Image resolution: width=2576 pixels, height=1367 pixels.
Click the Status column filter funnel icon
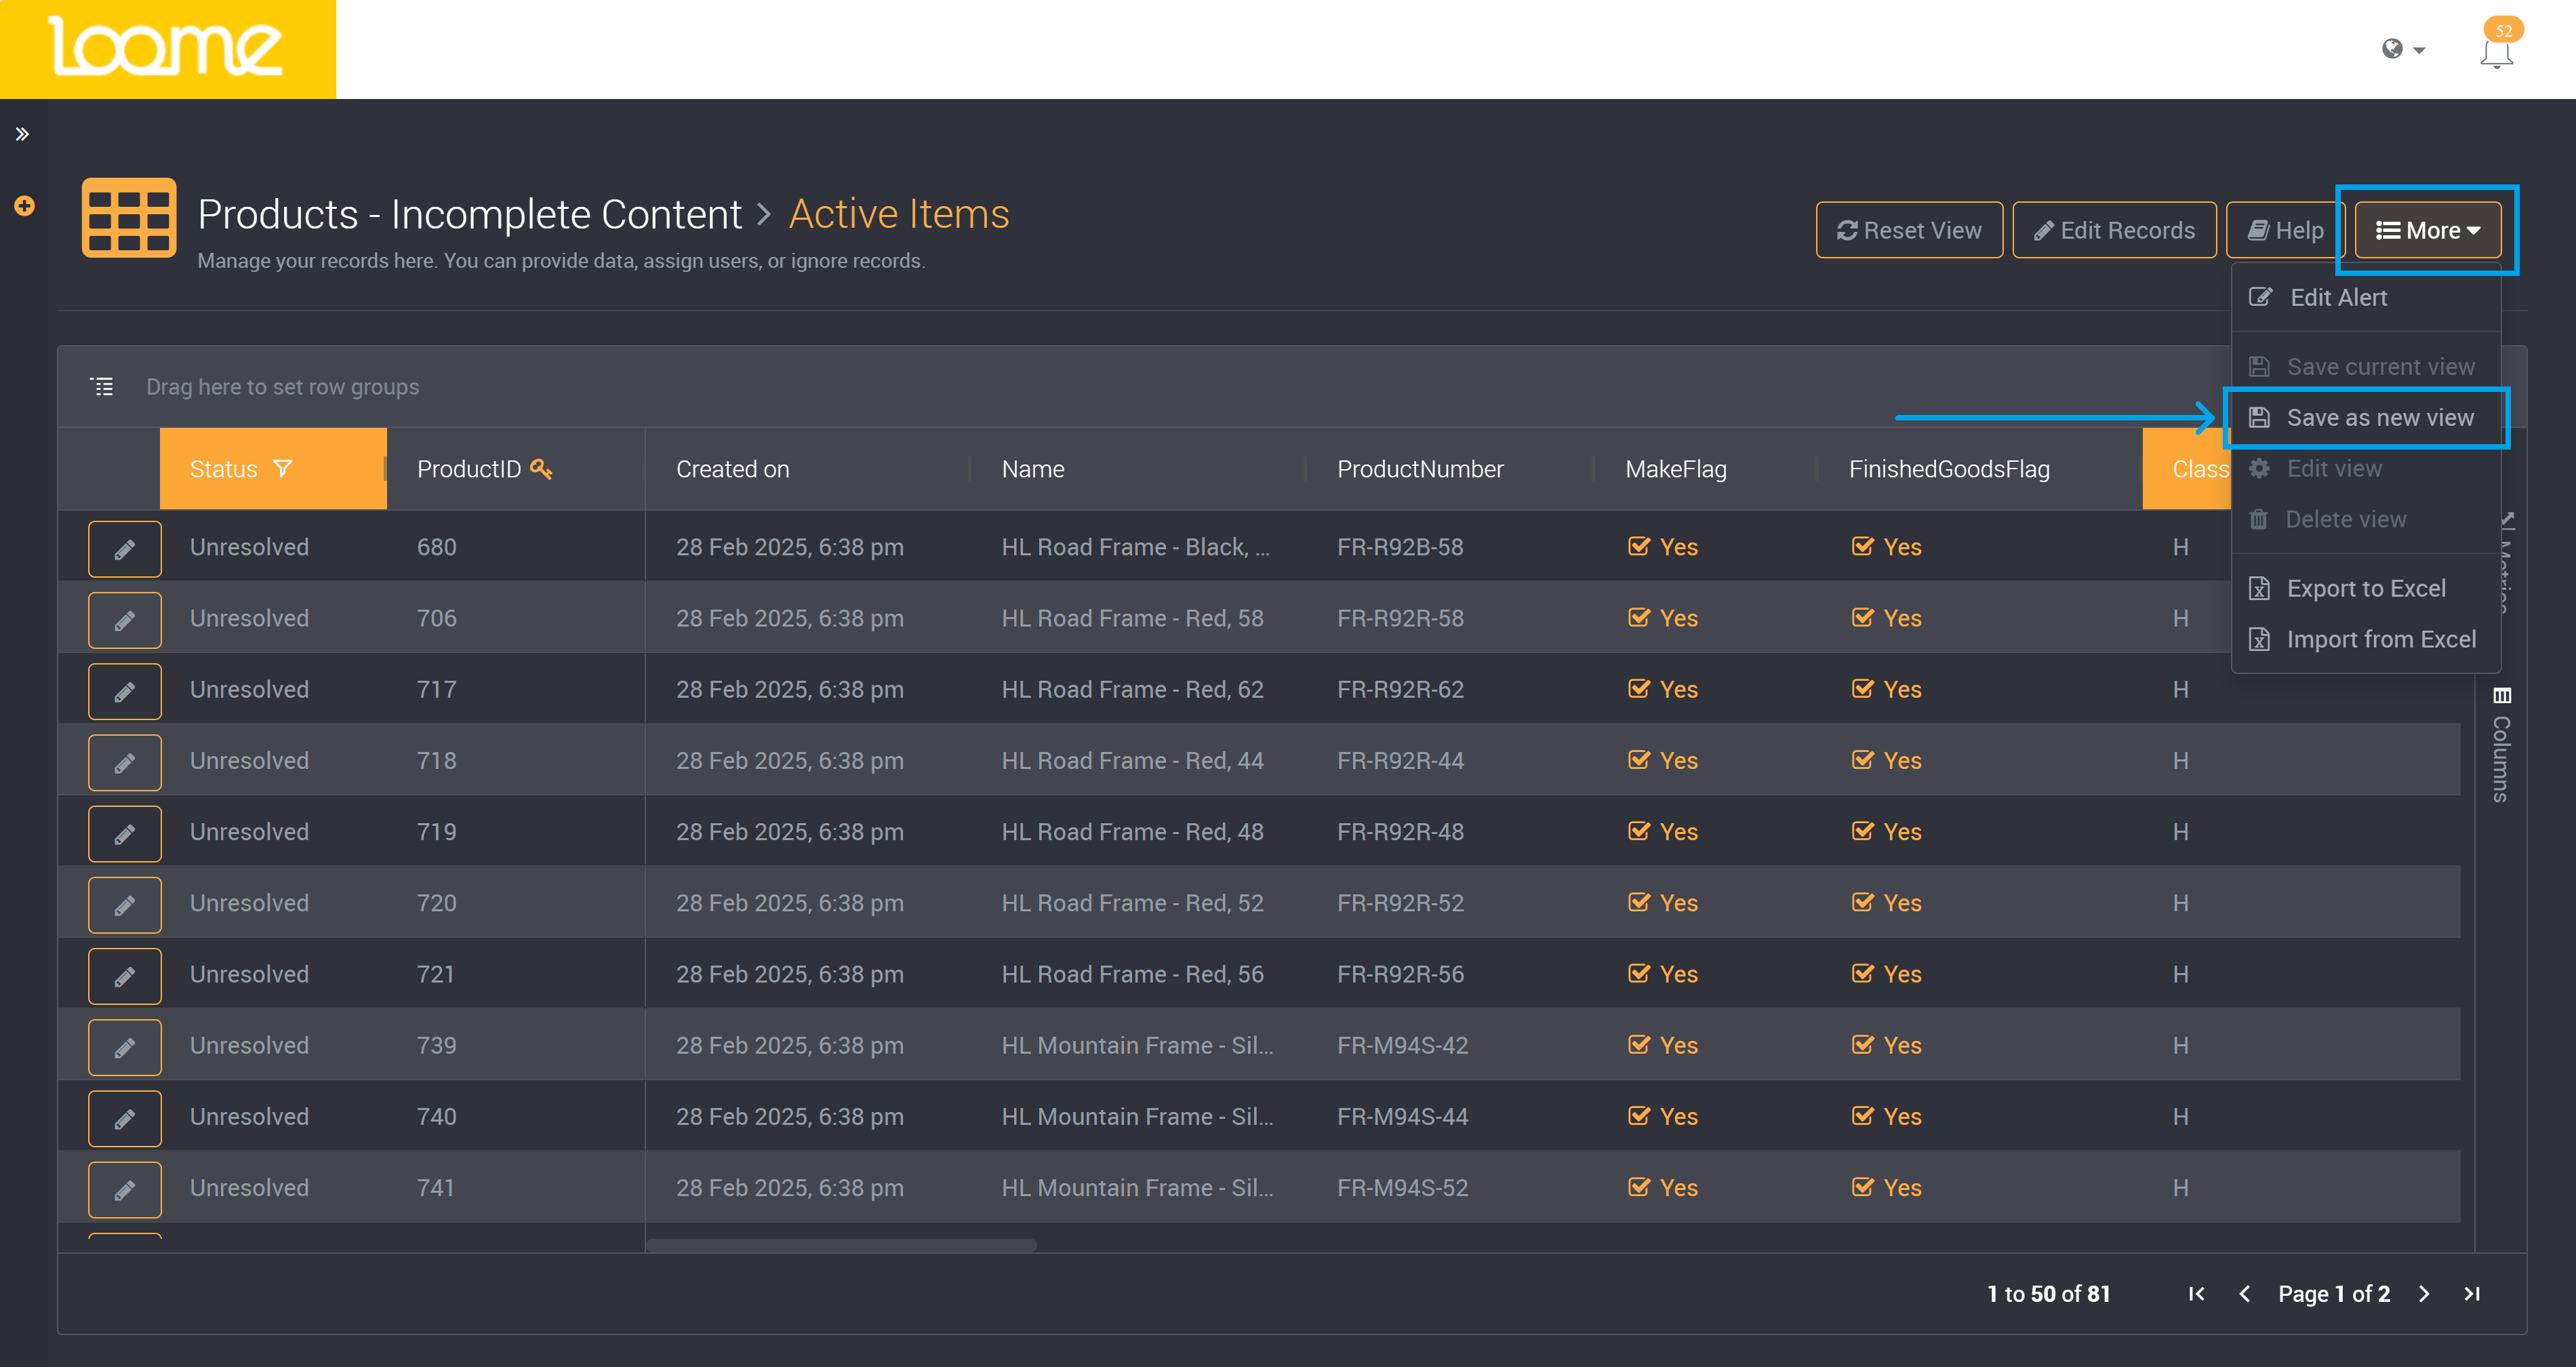[283, 468]
